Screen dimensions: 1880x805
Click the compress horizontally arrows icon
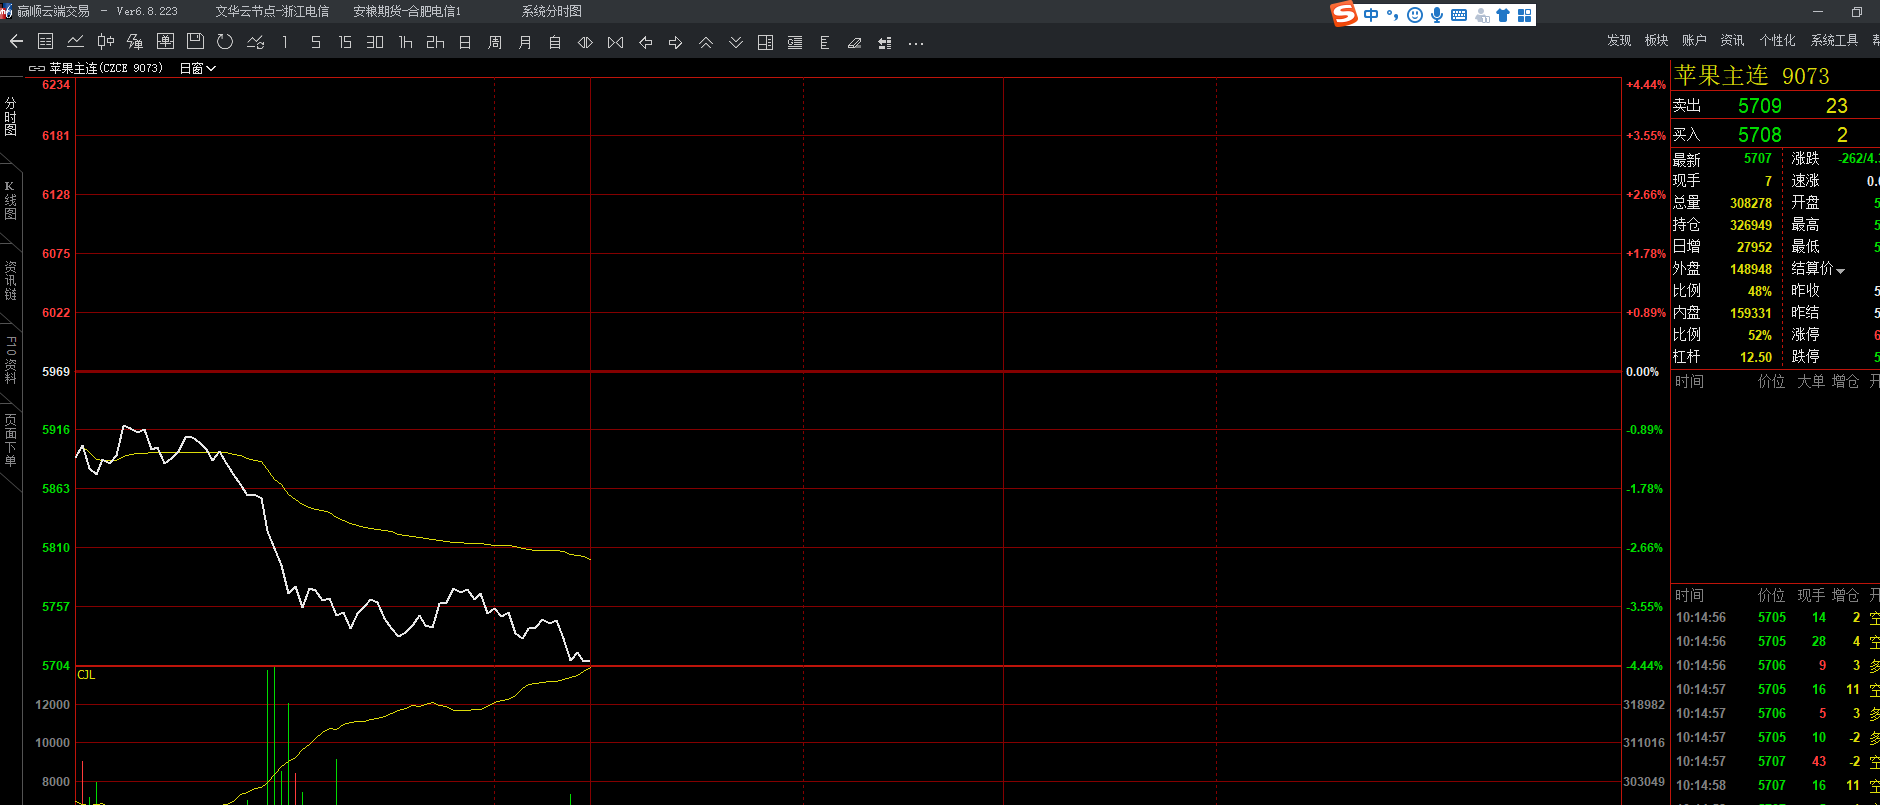click(x=615, y=42)
